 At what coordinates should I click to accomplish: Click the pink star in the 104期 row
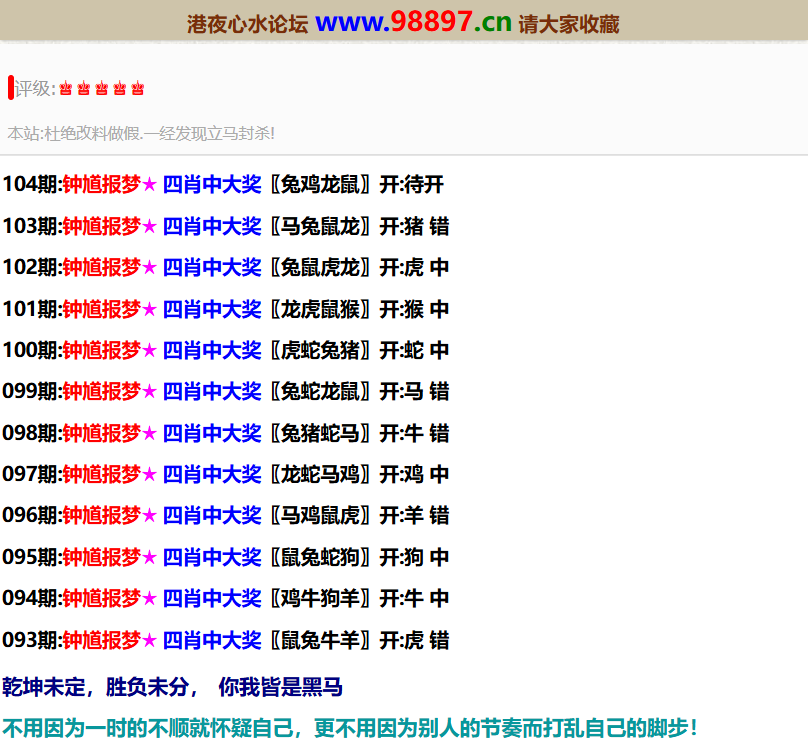click(149, 185)
